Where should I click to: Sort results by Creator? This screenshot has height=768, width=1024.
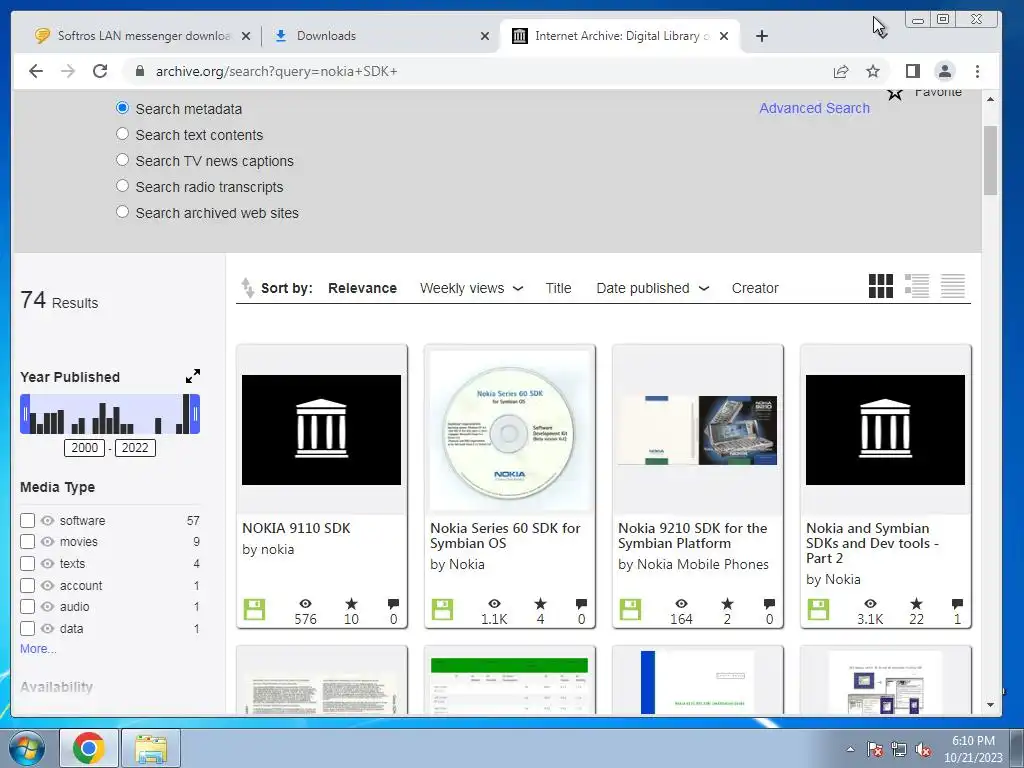pos(755,288)
